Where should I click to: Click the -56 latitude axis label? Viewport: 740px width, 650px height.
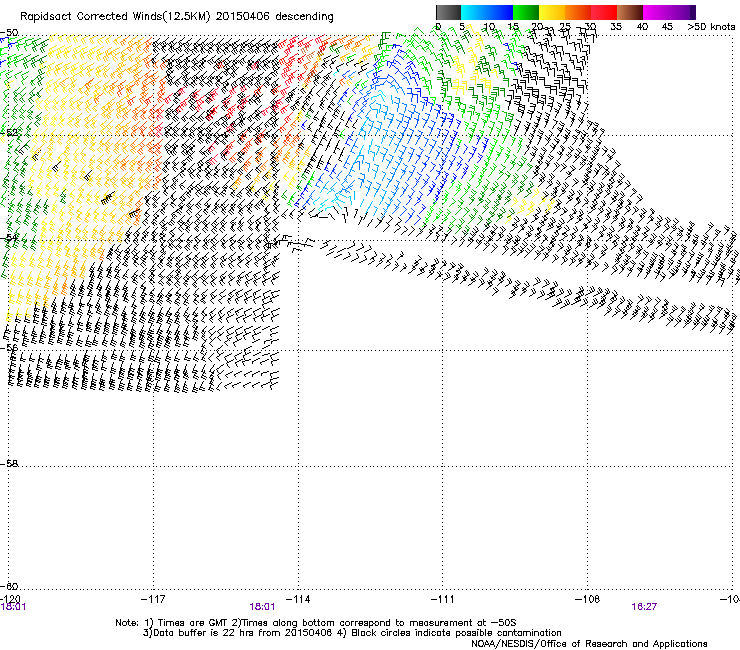(9, 347)
